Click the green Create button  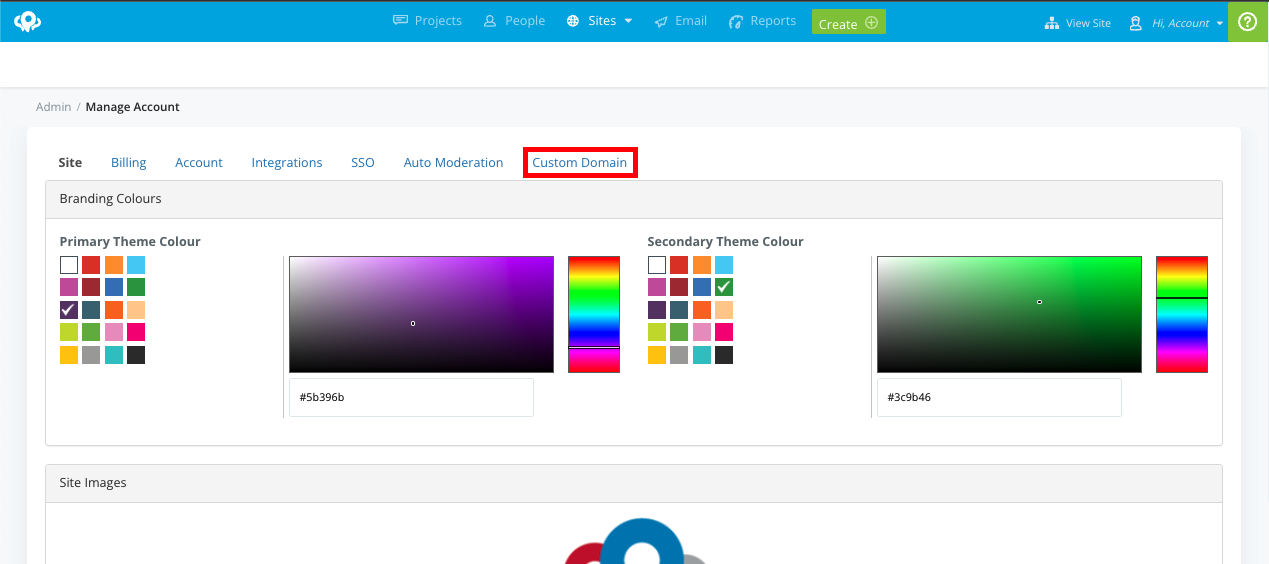848,23
